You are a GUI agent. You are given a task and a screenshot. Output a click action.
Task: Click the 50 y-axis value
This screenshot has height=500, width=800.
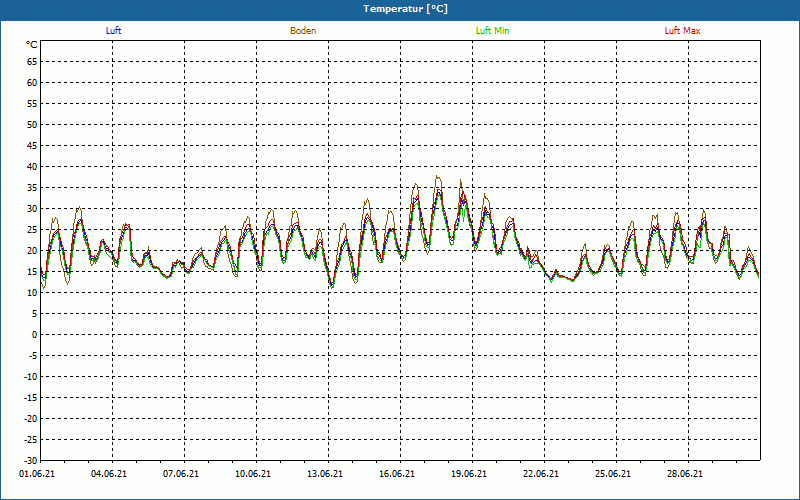coord(32,124)
